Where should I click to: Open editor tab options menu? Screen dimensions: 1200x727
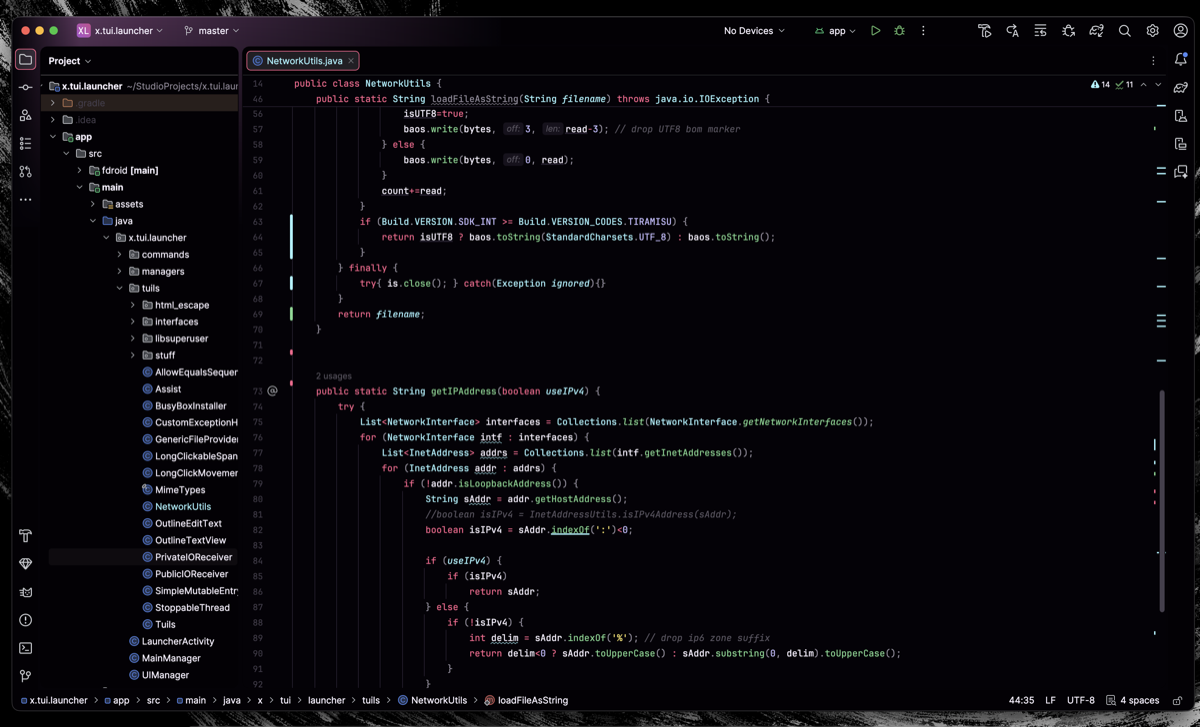click(x=1153, y=61)
